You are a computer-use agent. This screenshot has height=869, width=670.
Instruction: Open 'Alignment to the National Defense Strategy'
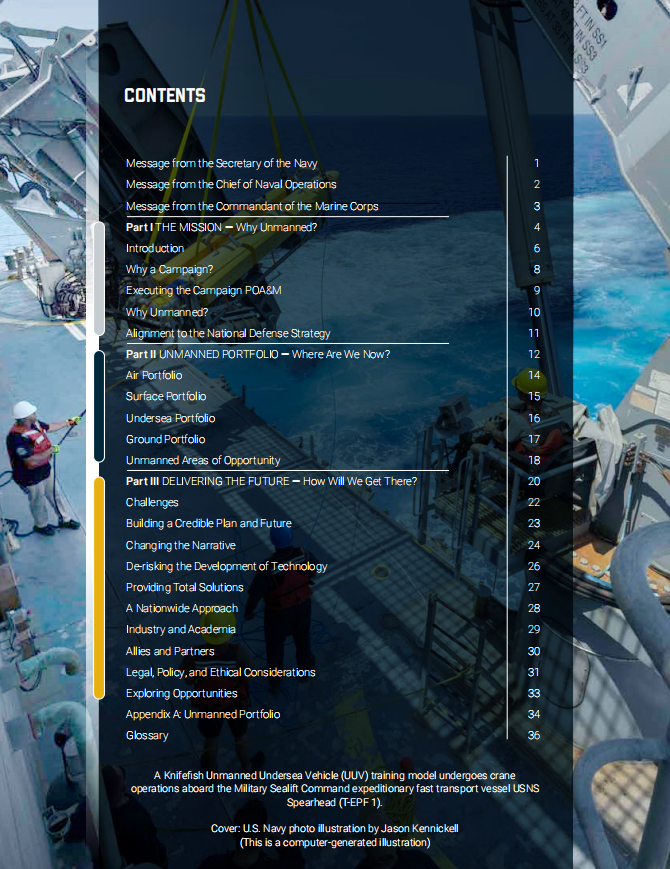pos(228,333)
